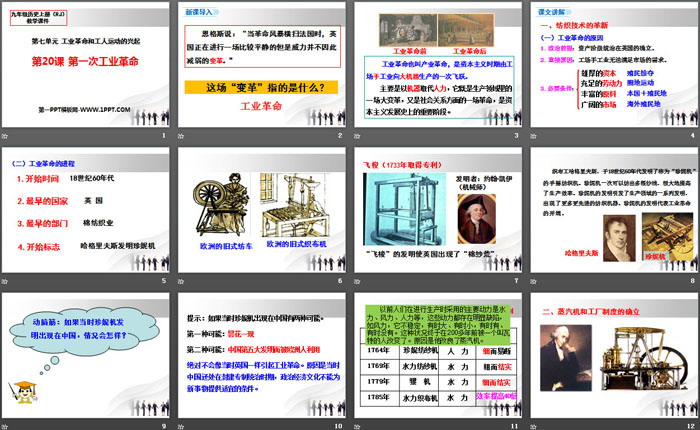Click slide number "7" label below seventh slide
This screenshot has height=430, width=700.
coord(517,281)
